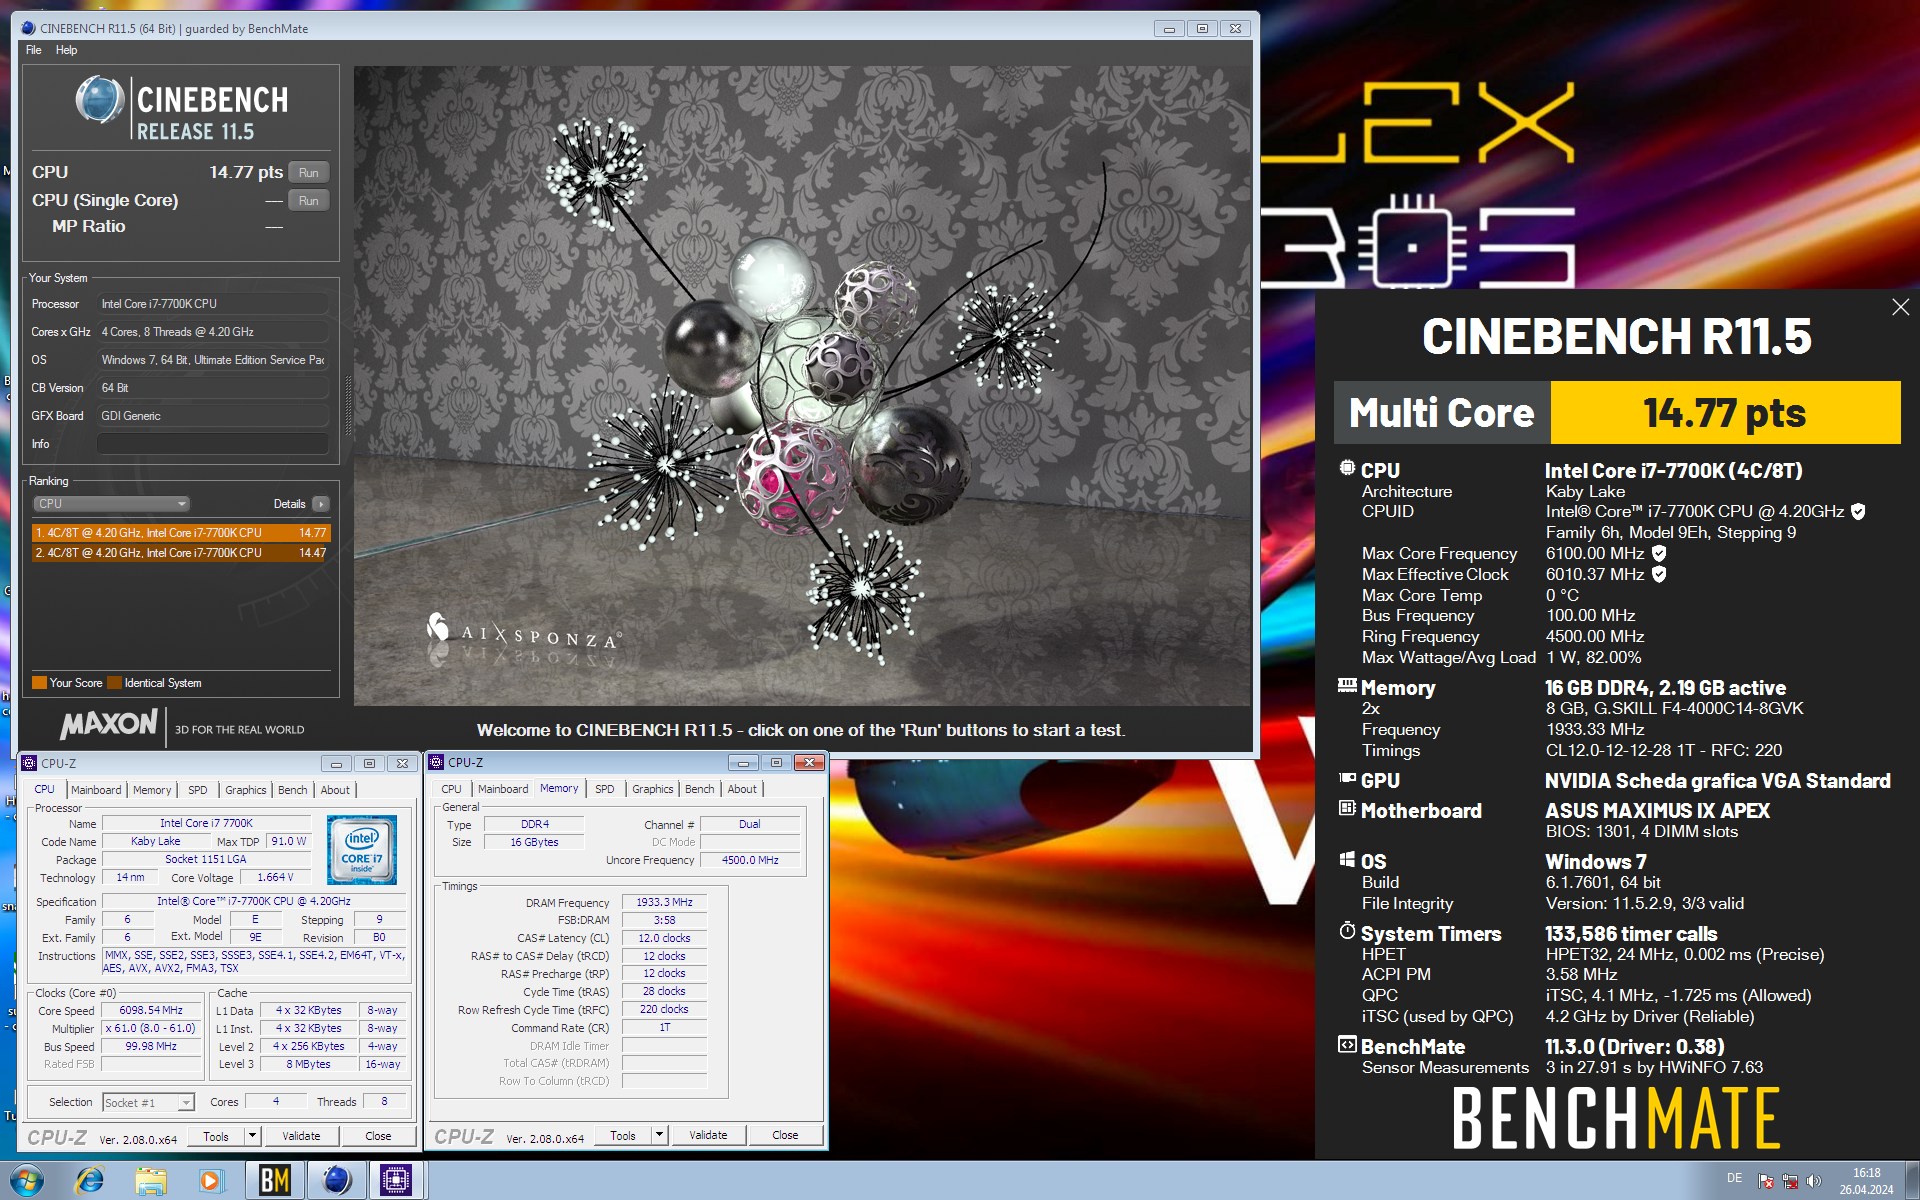This screenshot has width=1920, height=1200.
Task: Open the Help menu in Cinebench
Action: pyautogui.click(x=66, y=50)
